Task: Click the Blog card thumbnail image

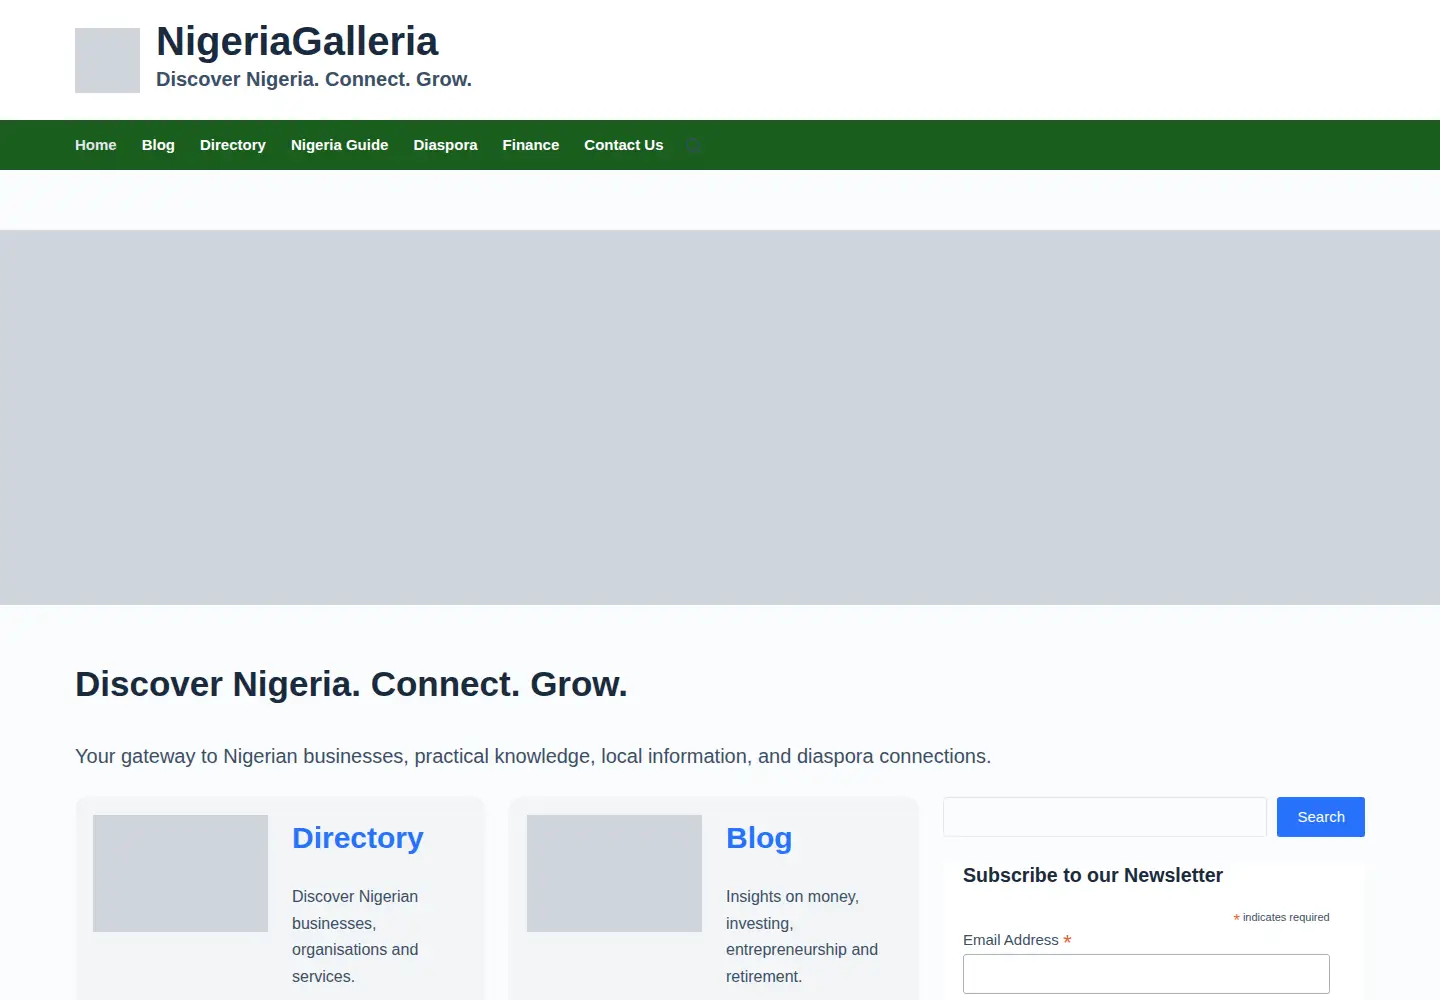Action: coord(614,873)
